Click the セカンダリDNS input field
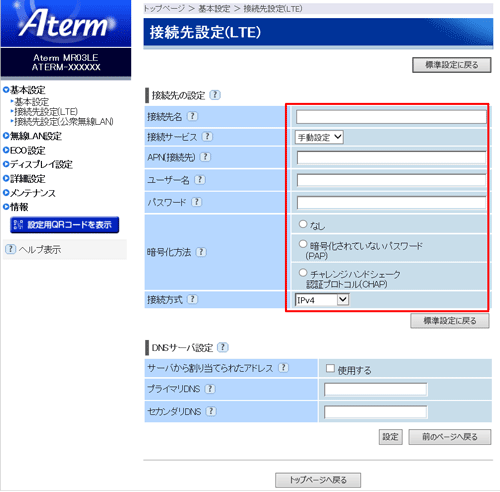 click(376, 412)
